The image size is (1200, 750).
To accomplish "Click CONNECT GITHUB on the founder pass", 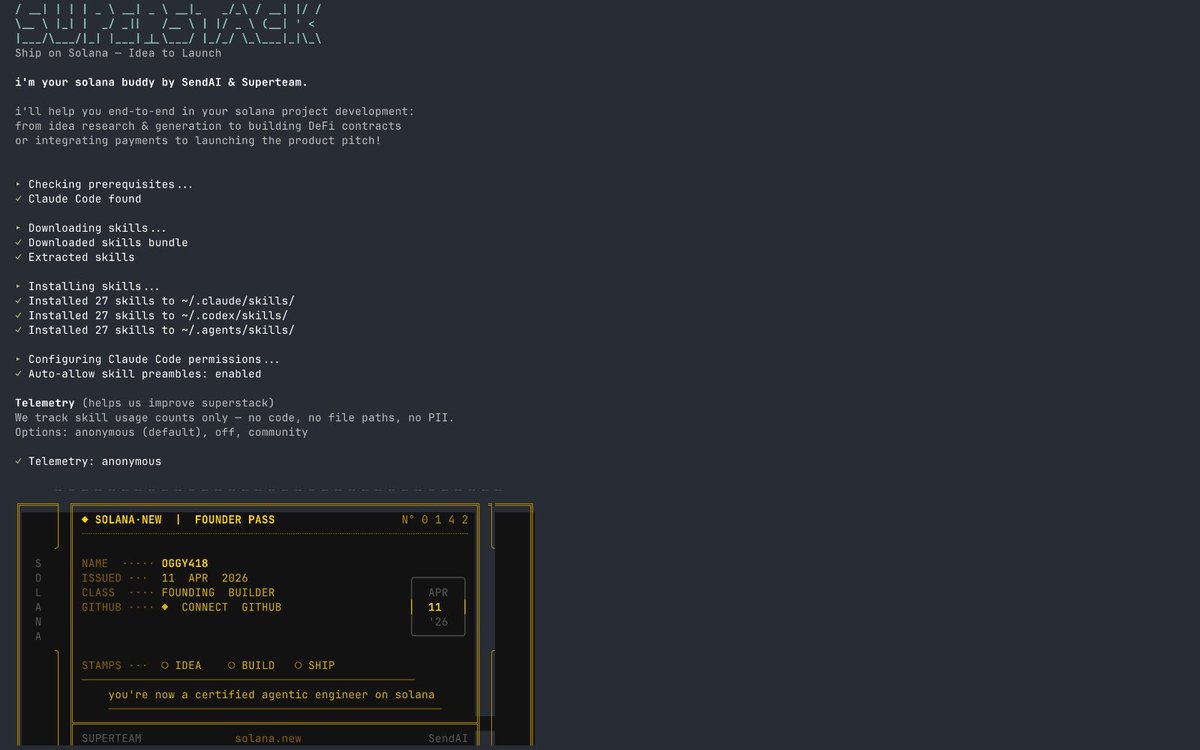I will click(231, 607).
